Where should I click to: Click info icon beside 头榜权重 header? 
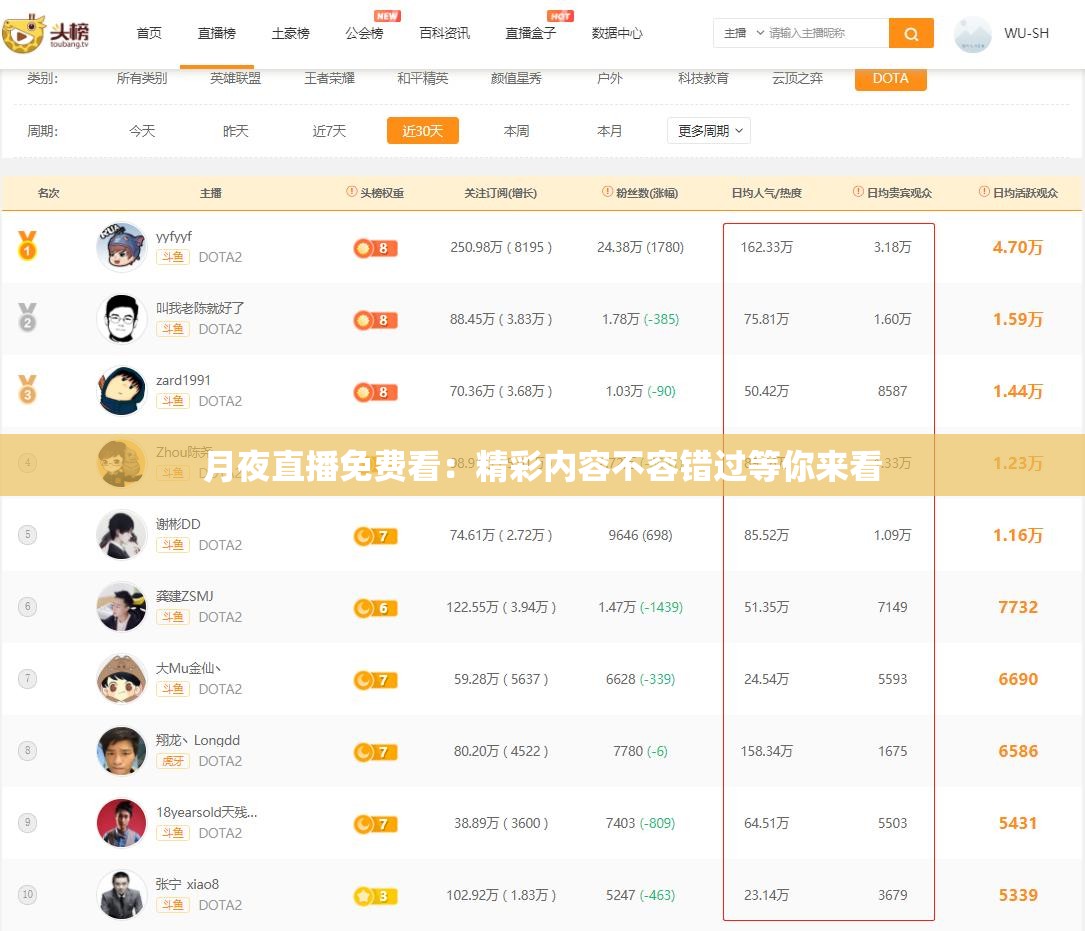352,192
